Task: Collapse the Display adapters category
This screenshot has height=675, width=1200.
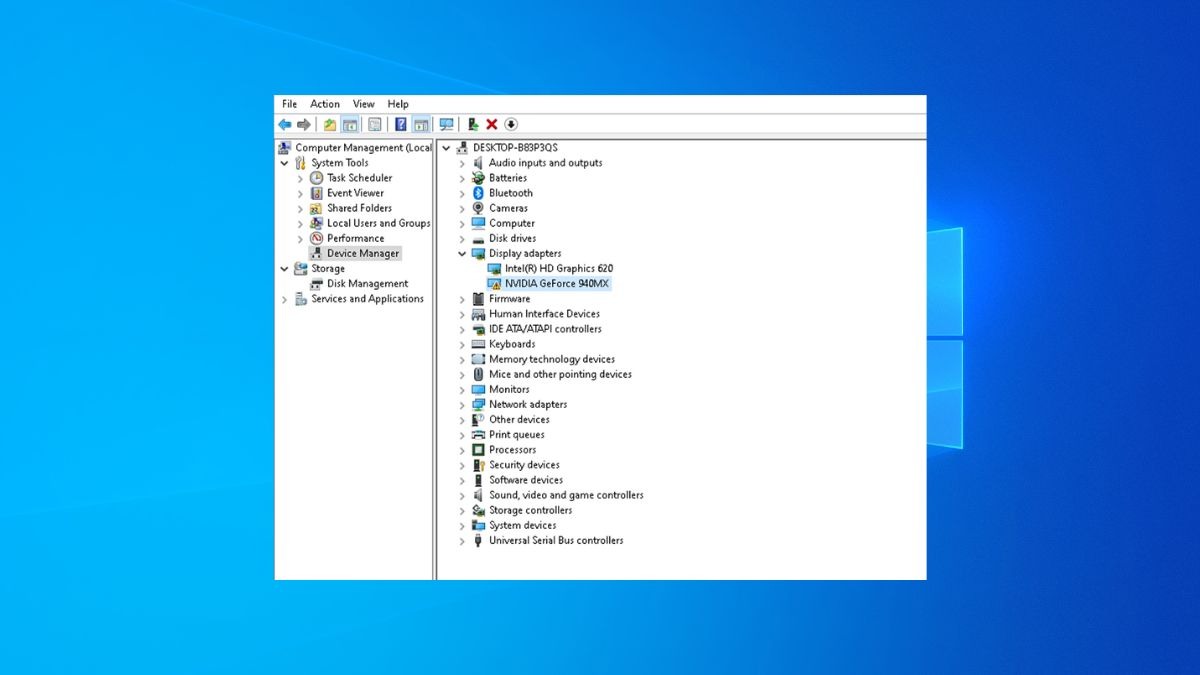Action: (462, 254)
